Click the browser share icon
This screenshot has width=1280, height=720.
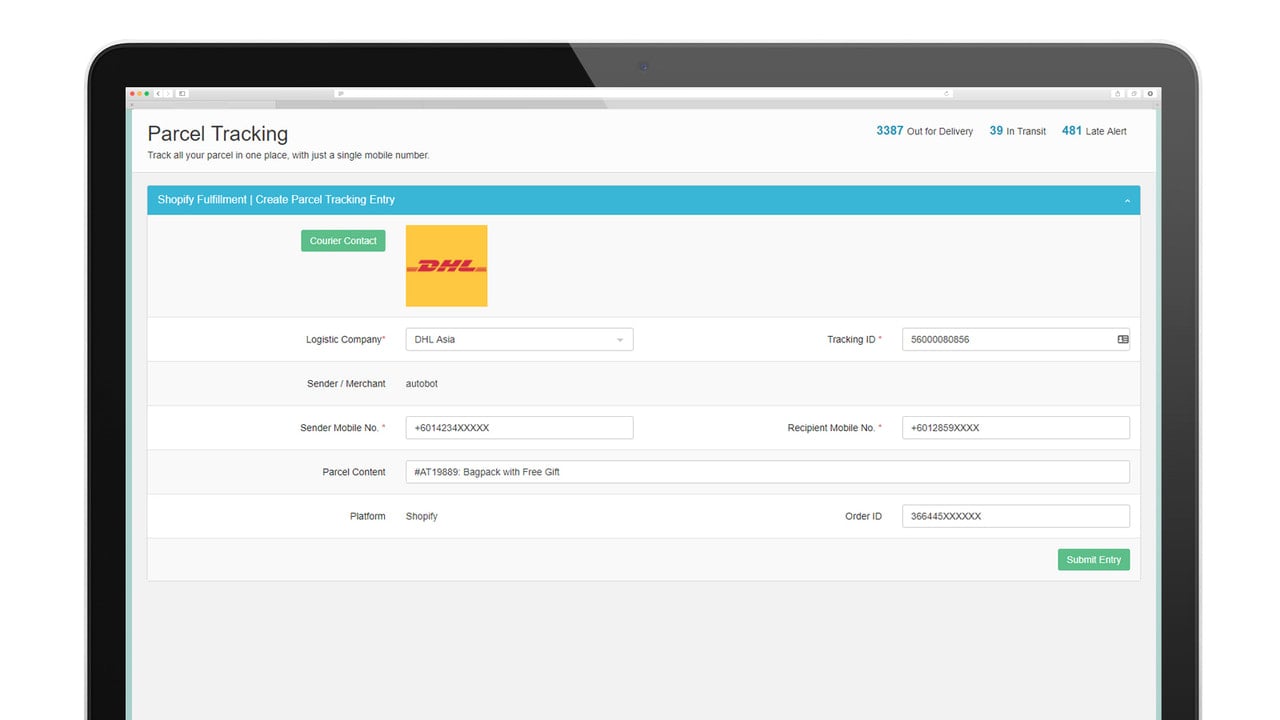pyautogui.click(x=1118, y=94)
